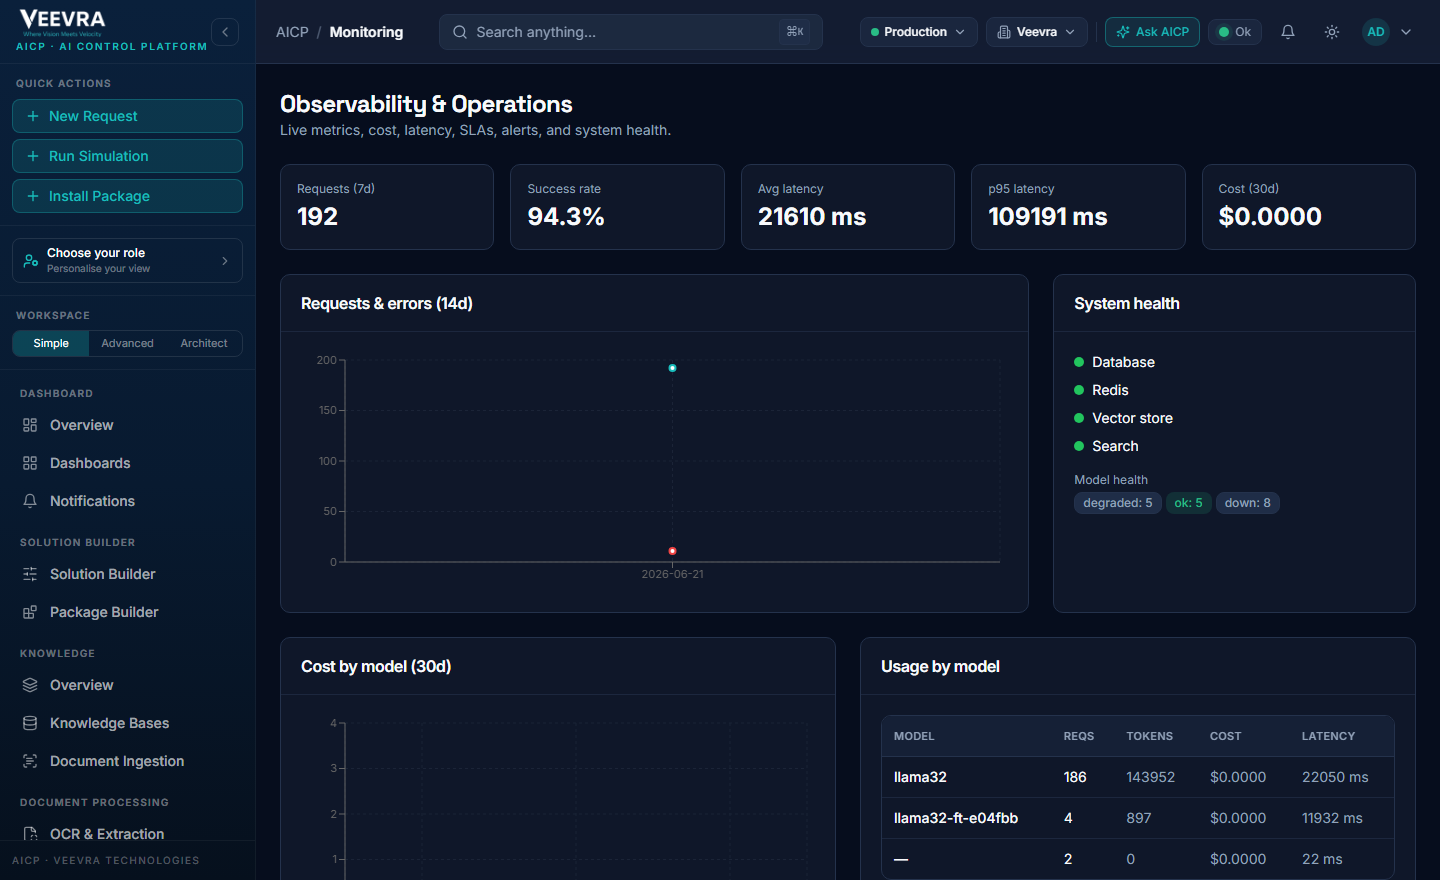Click the Veevra logo

62,22
